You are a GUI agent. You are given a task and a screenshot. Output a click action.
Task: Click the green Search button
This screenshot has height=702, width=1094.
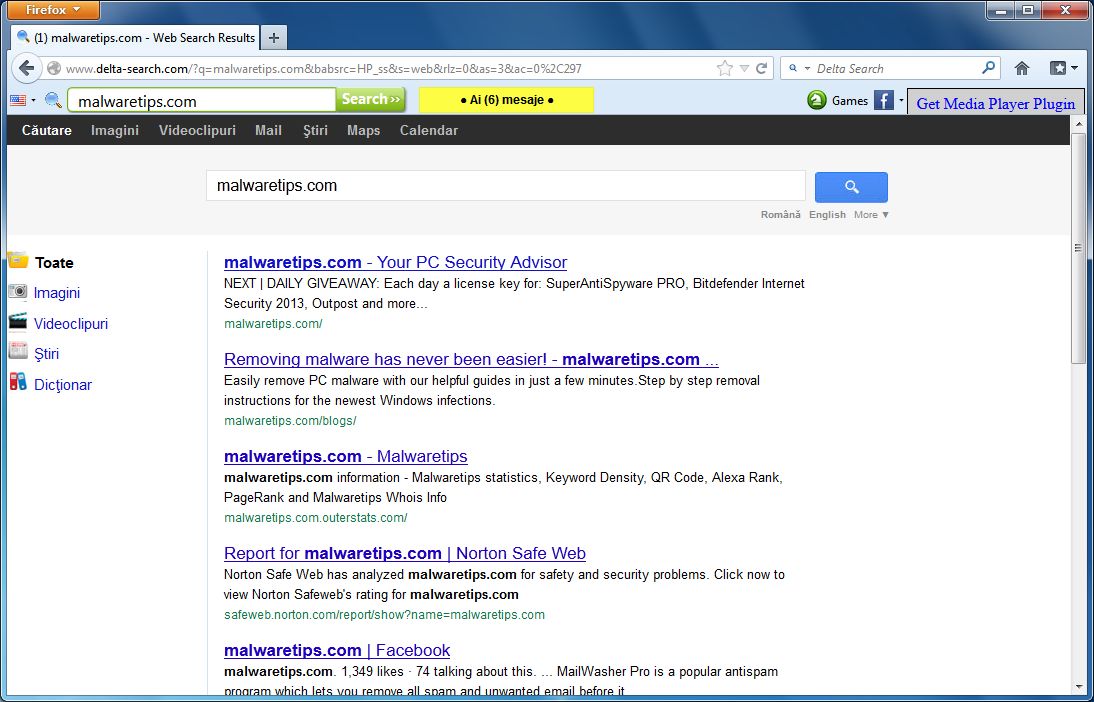(370, 100)
